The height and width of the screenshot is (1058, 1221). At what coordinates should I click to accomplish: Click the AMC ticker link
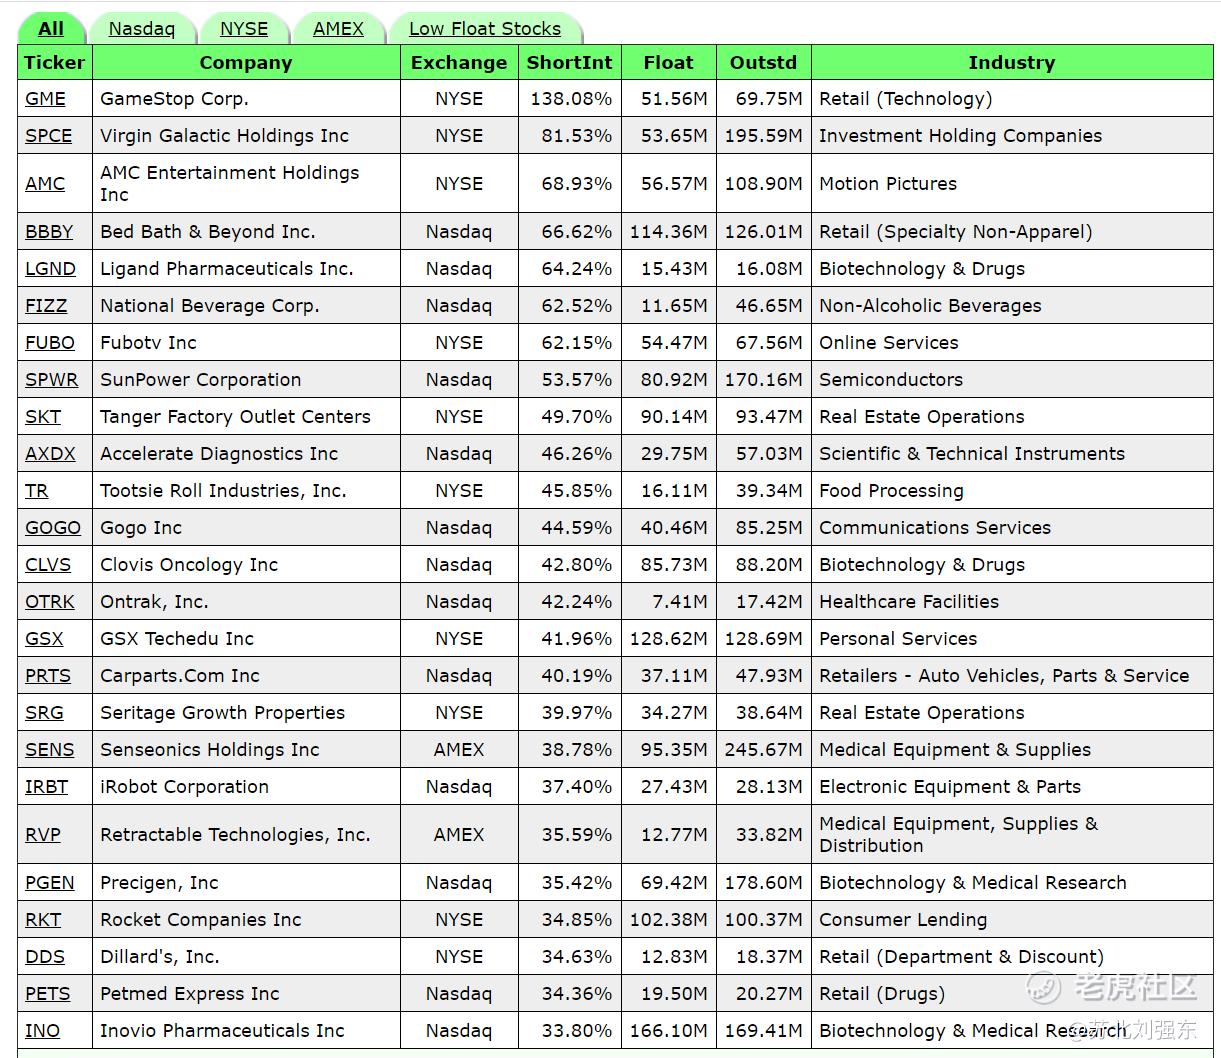point(45,184)
